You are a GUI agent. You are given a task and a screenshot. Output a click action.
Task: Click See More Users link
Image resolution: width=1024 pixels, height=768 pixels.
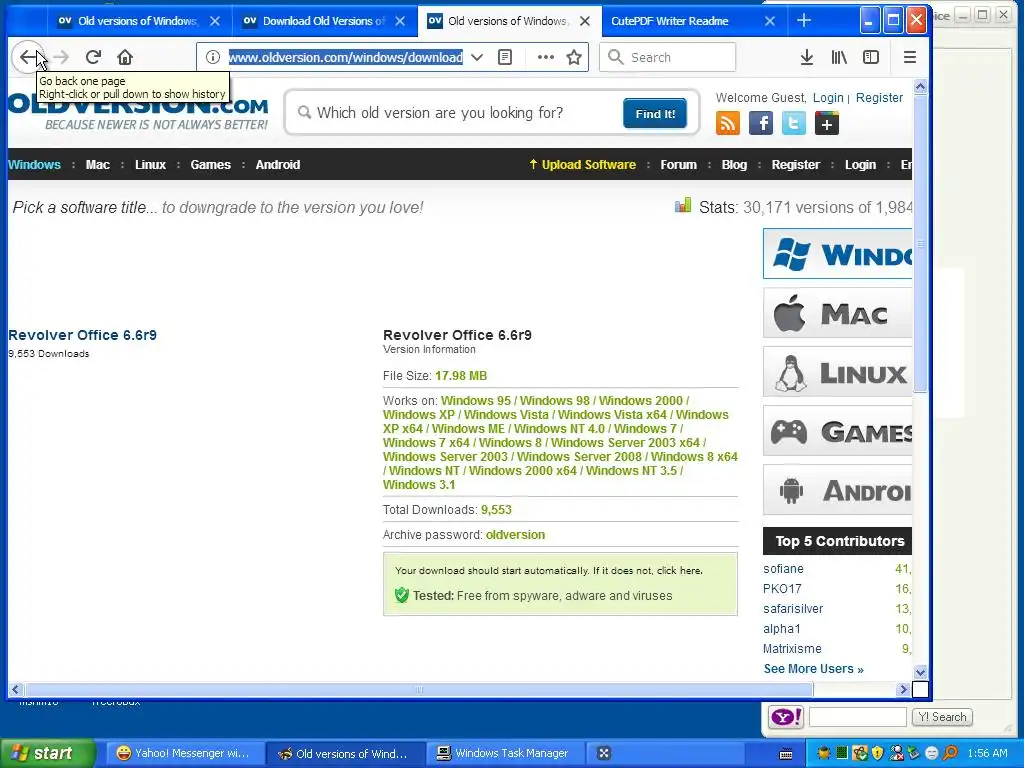click(814, 669)
